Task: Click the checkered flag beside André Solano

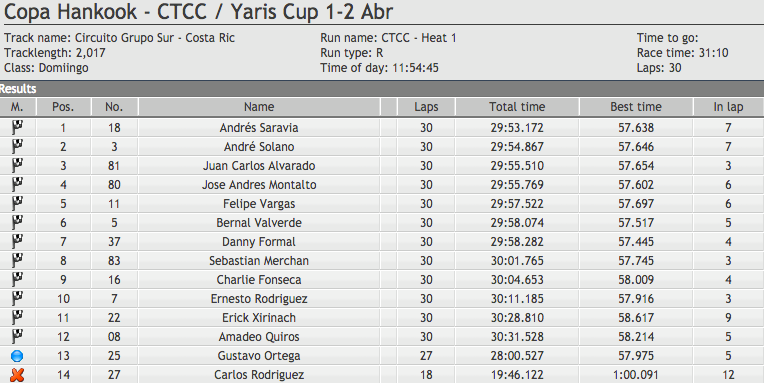Action: (x=17, y=146)
